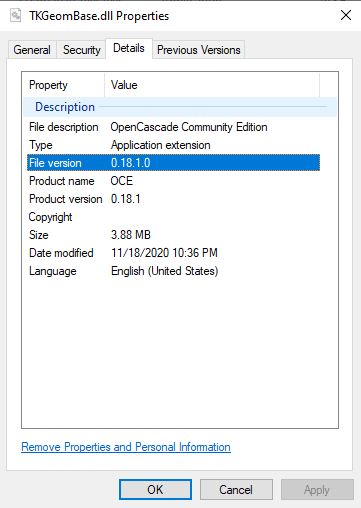Screen dimensions: 361x508
Task: Click the 0.18.1 product version value
Action: (x=126, y=199)
